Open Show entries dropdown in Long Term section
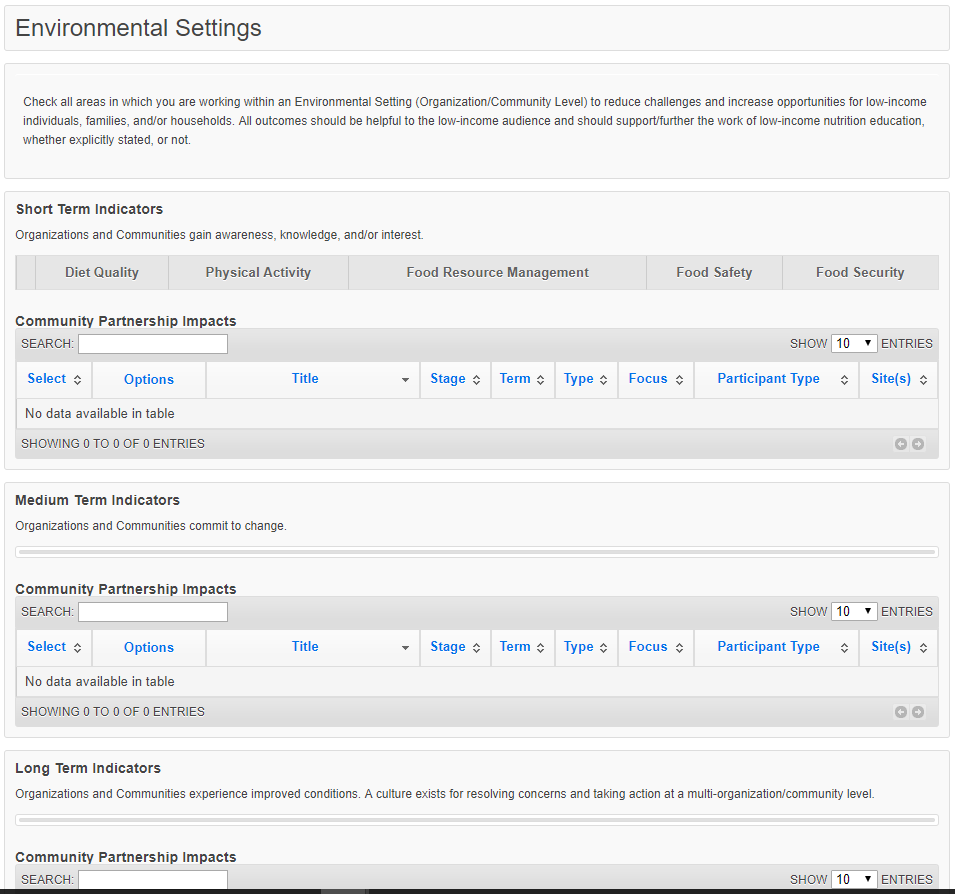The image size is (955, 894). coord(854,879)
